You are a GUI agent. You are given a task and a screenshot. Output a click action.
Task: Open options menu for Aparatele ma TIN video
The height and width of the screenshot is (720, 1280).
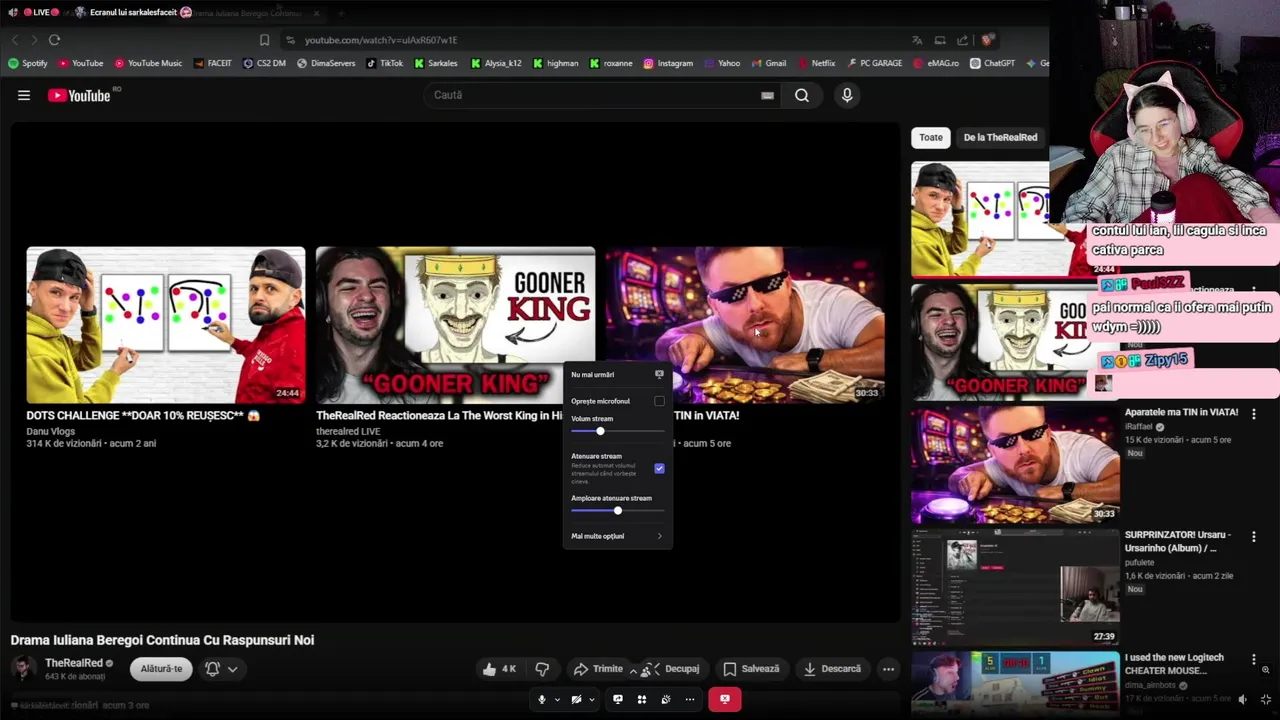tap(1253, 413)
